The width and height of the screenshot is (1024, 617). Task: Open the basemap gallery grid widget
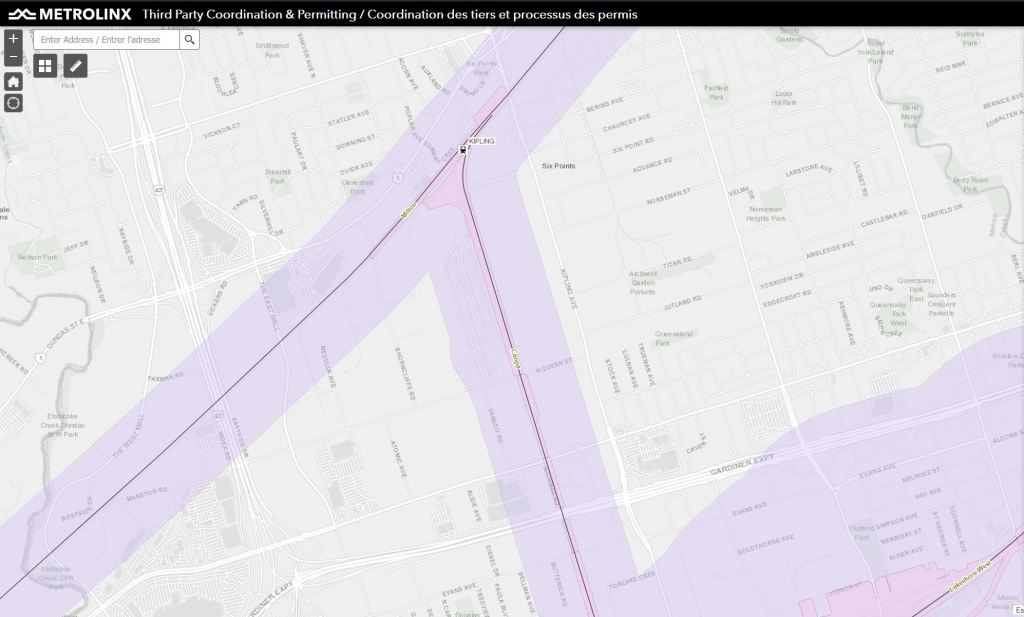[x=45, y=66]
